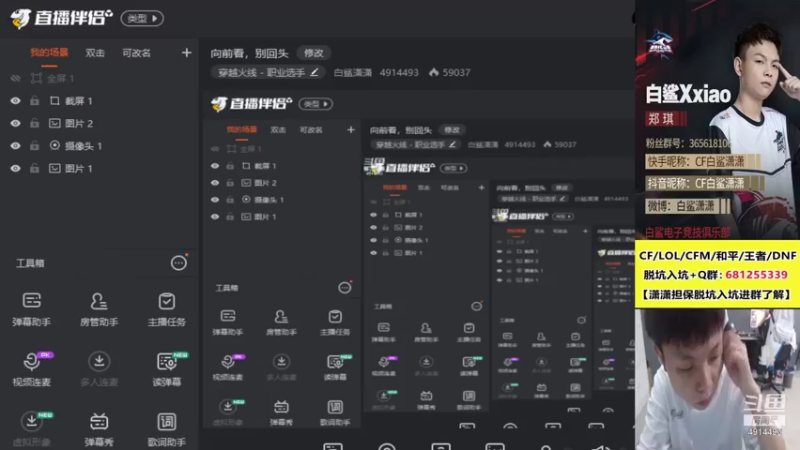
Task: Click the CF/LOL/CFM/和平/王者/DNF heading
Action: (717, 256)
